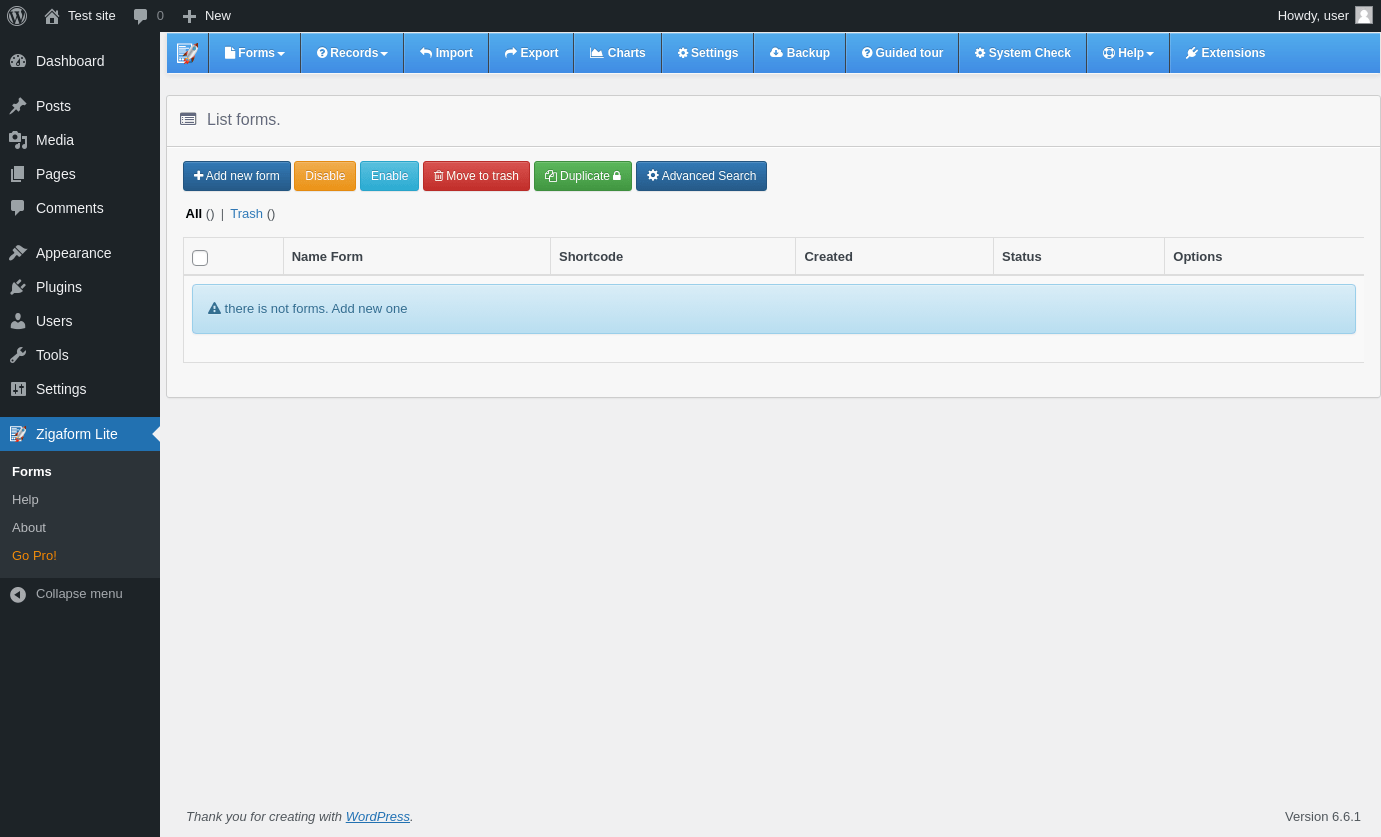This screenshot has height=837, width=1381.
Task: Open the WordPress logo menu
Action: (x=17, y=15)
